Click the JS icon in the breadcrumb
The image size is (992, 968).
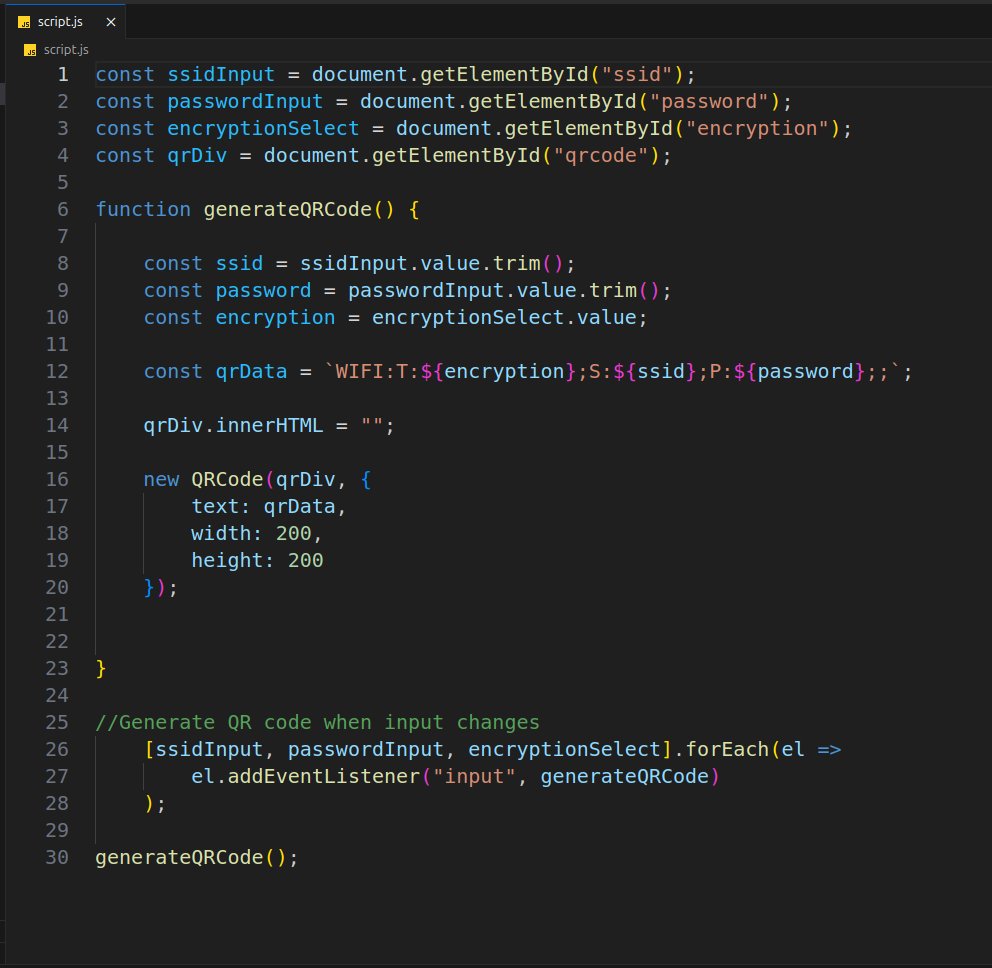click(30, 50)
